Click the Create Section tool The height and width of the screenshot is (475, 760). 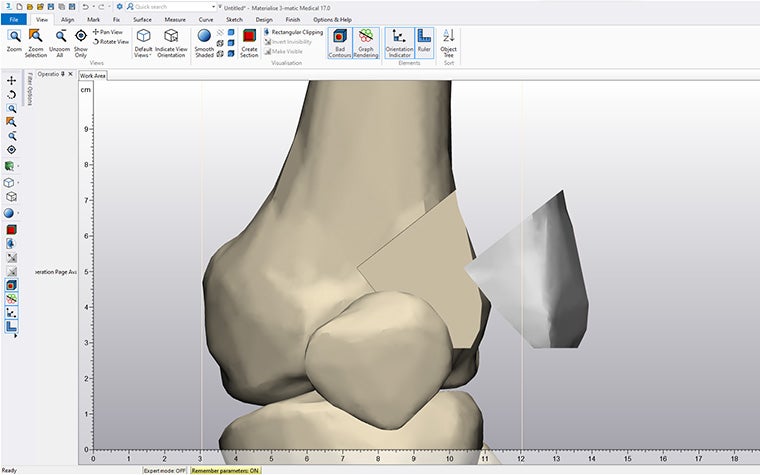(x=249, y=43)
